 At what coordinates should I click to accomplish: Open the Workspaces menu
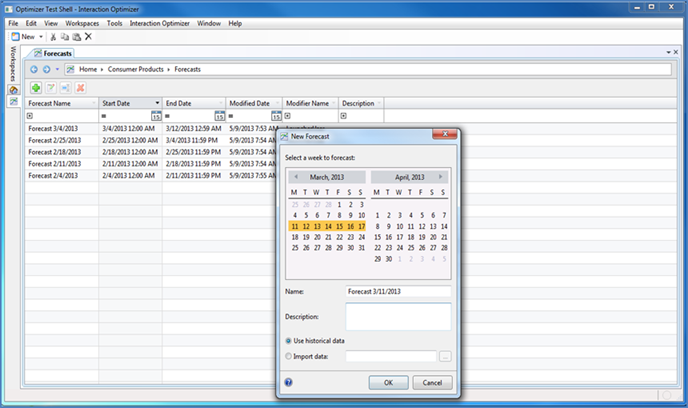click(x=82, y=22)
